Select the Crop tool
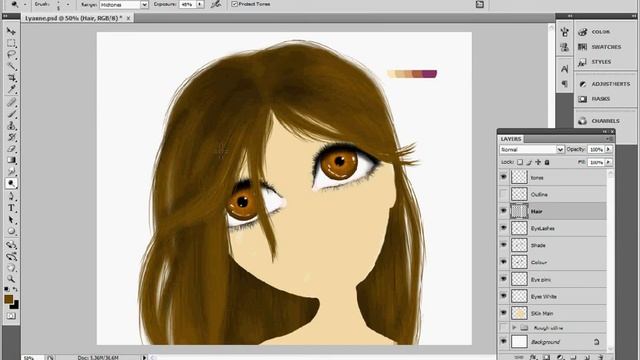Image resolution: width=640 pixels, height=360 pixels. [11, 78]
